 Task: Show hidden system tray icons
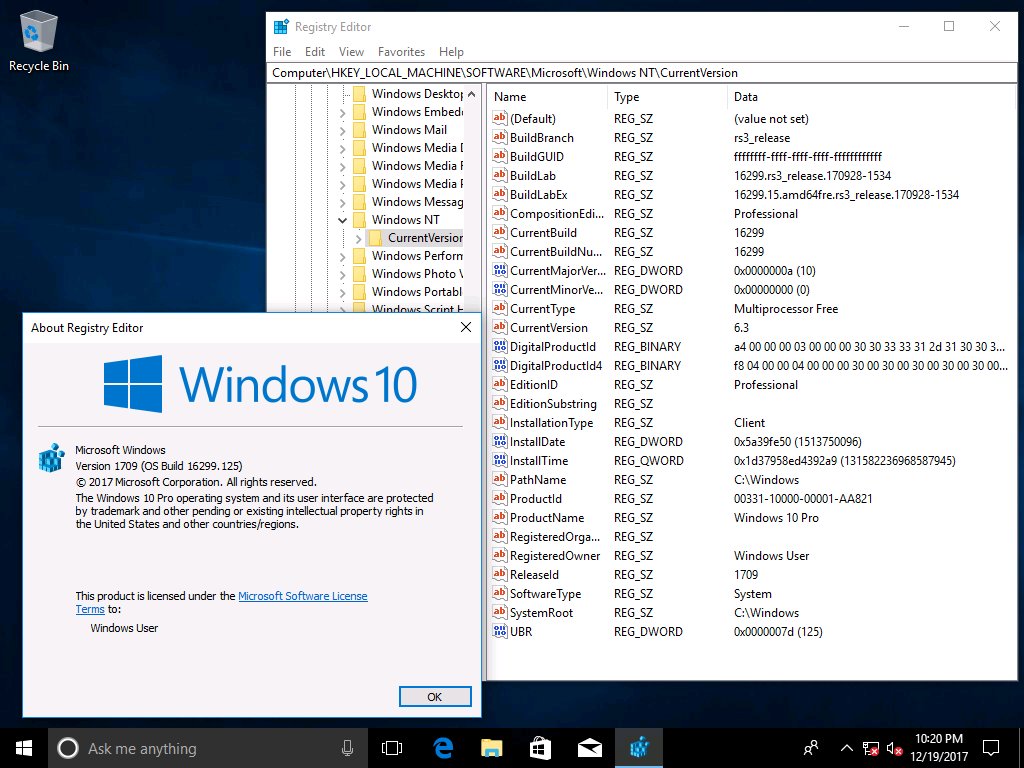846,748
